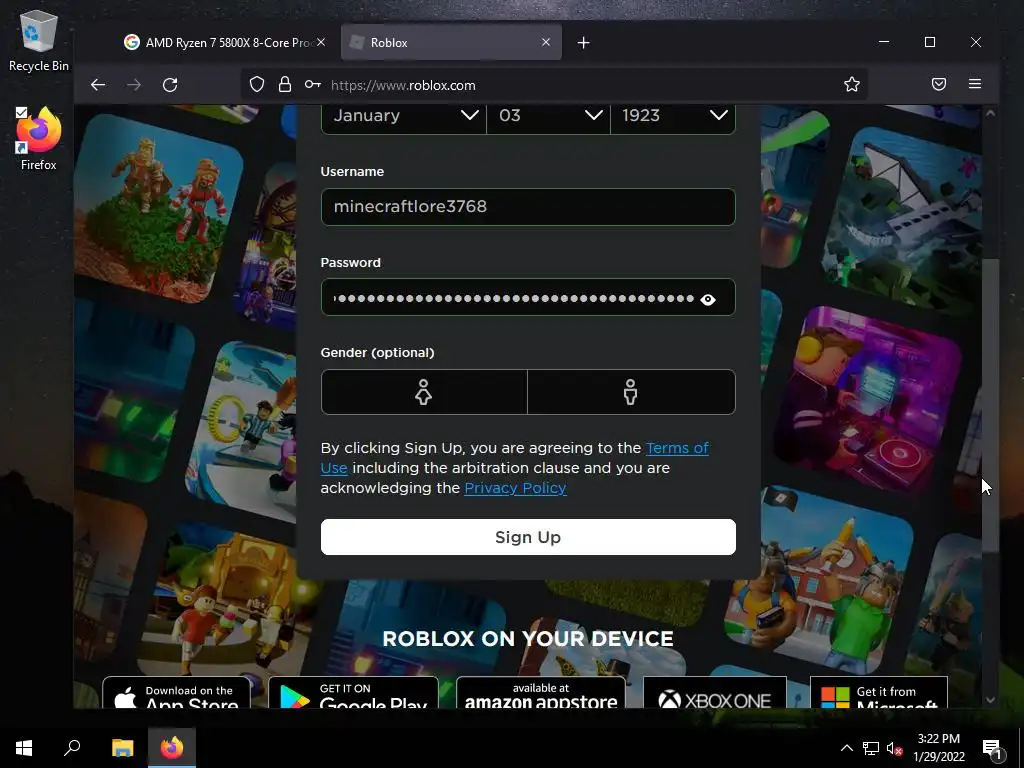Viewport: 1024px width, 768px height.
Task: Open the Windows Start menu
Action: [24, 748]
